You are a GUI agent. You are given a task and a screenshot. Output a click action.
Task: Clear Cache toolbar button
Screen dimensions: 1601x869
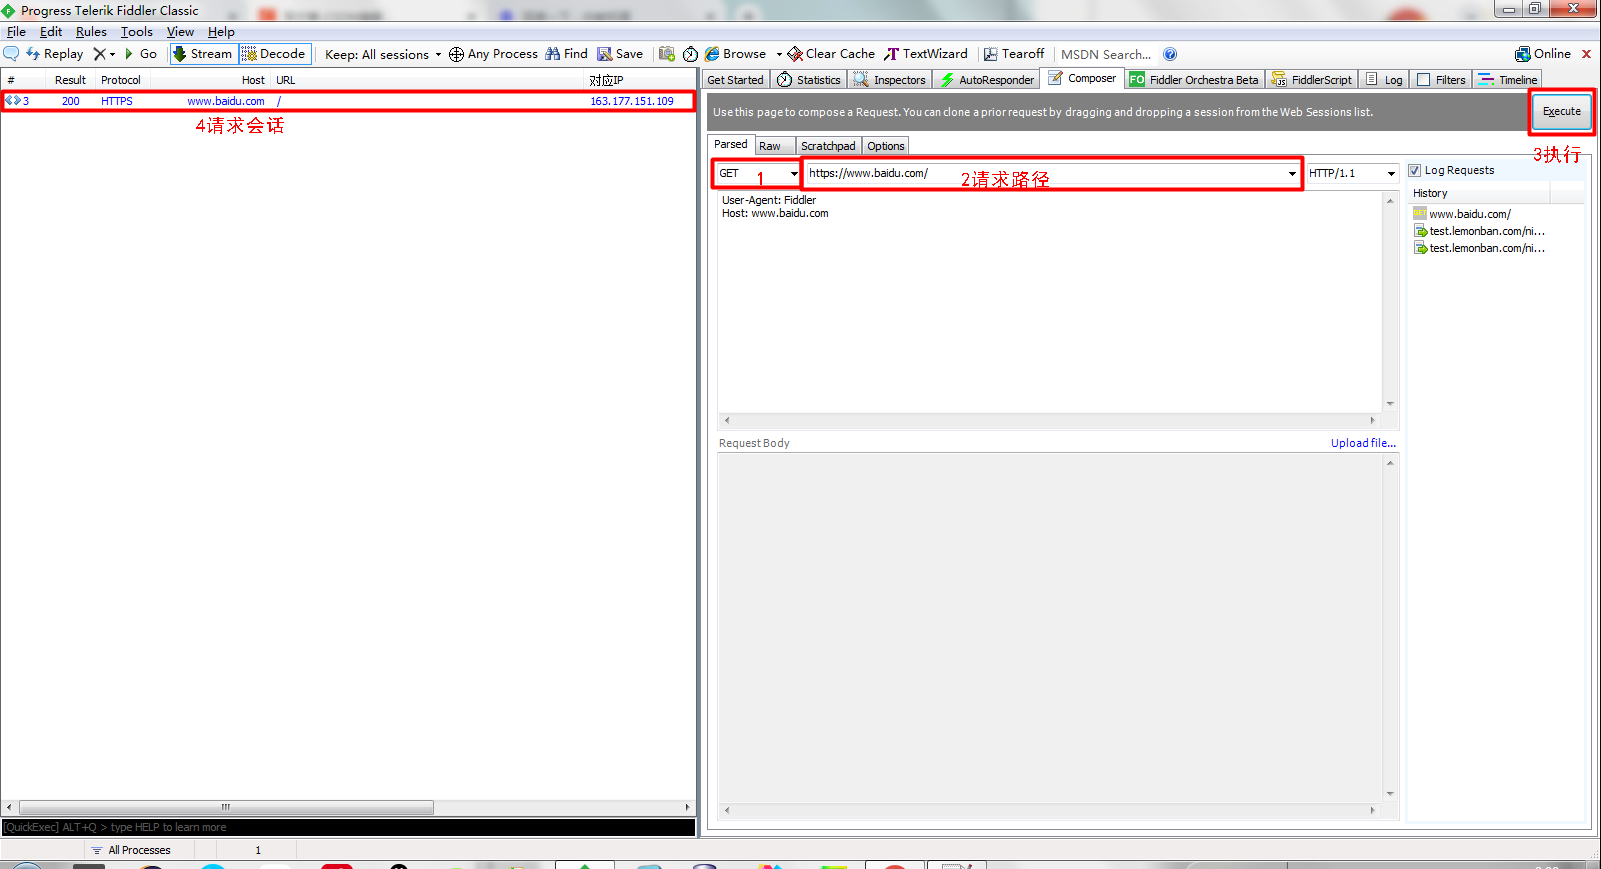pyautogui.click(x=831, y=54)
